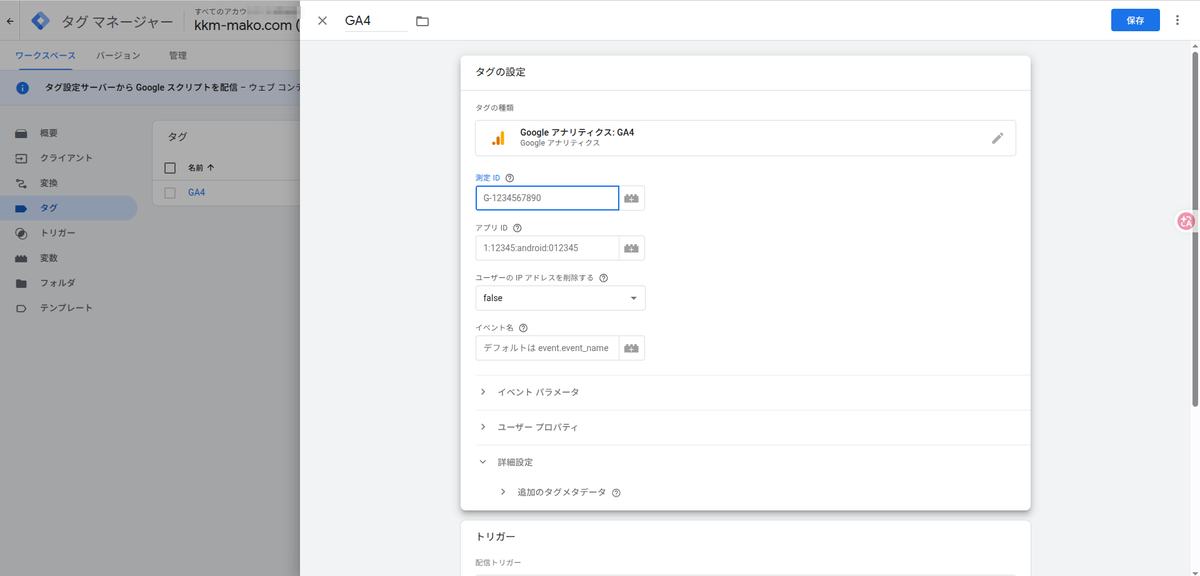Viewport: 1200px width, 576px height.
Task: Switch to ワークスペース tab
Action: click(x=45, y=55)
